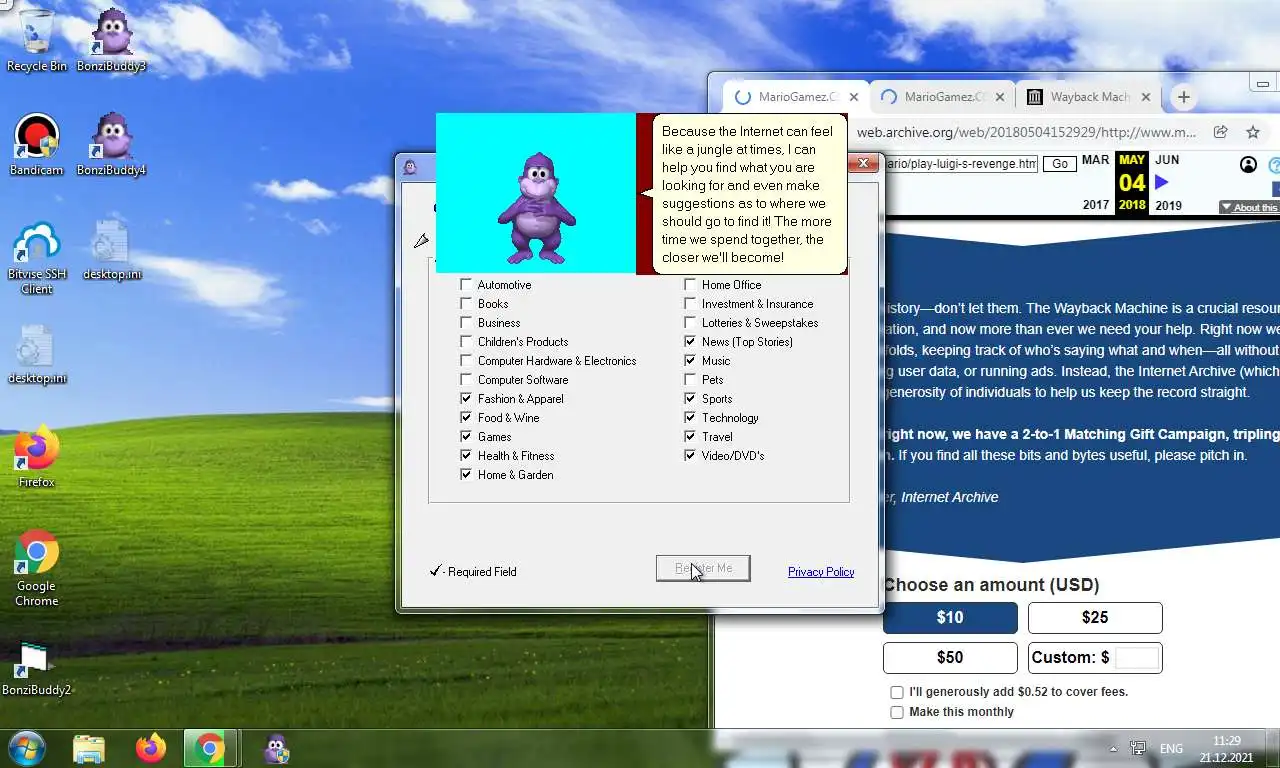Viewport: 1280px width, 768px height.
Task: Click the Go button in Wayback toolbar
Action: tap(1060, 164)
